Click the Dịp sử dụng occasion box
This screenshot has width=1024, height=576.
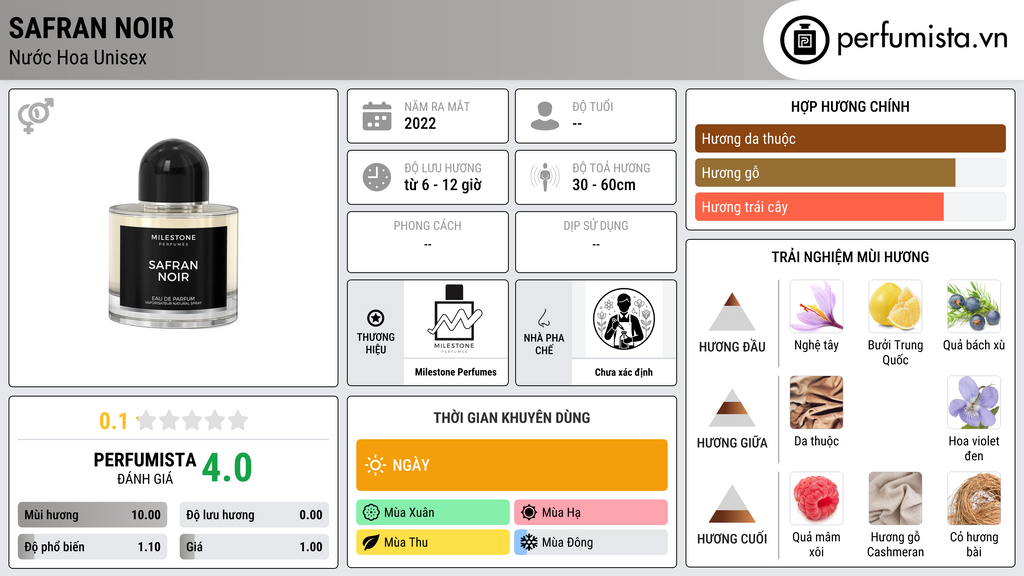[596, 242]
